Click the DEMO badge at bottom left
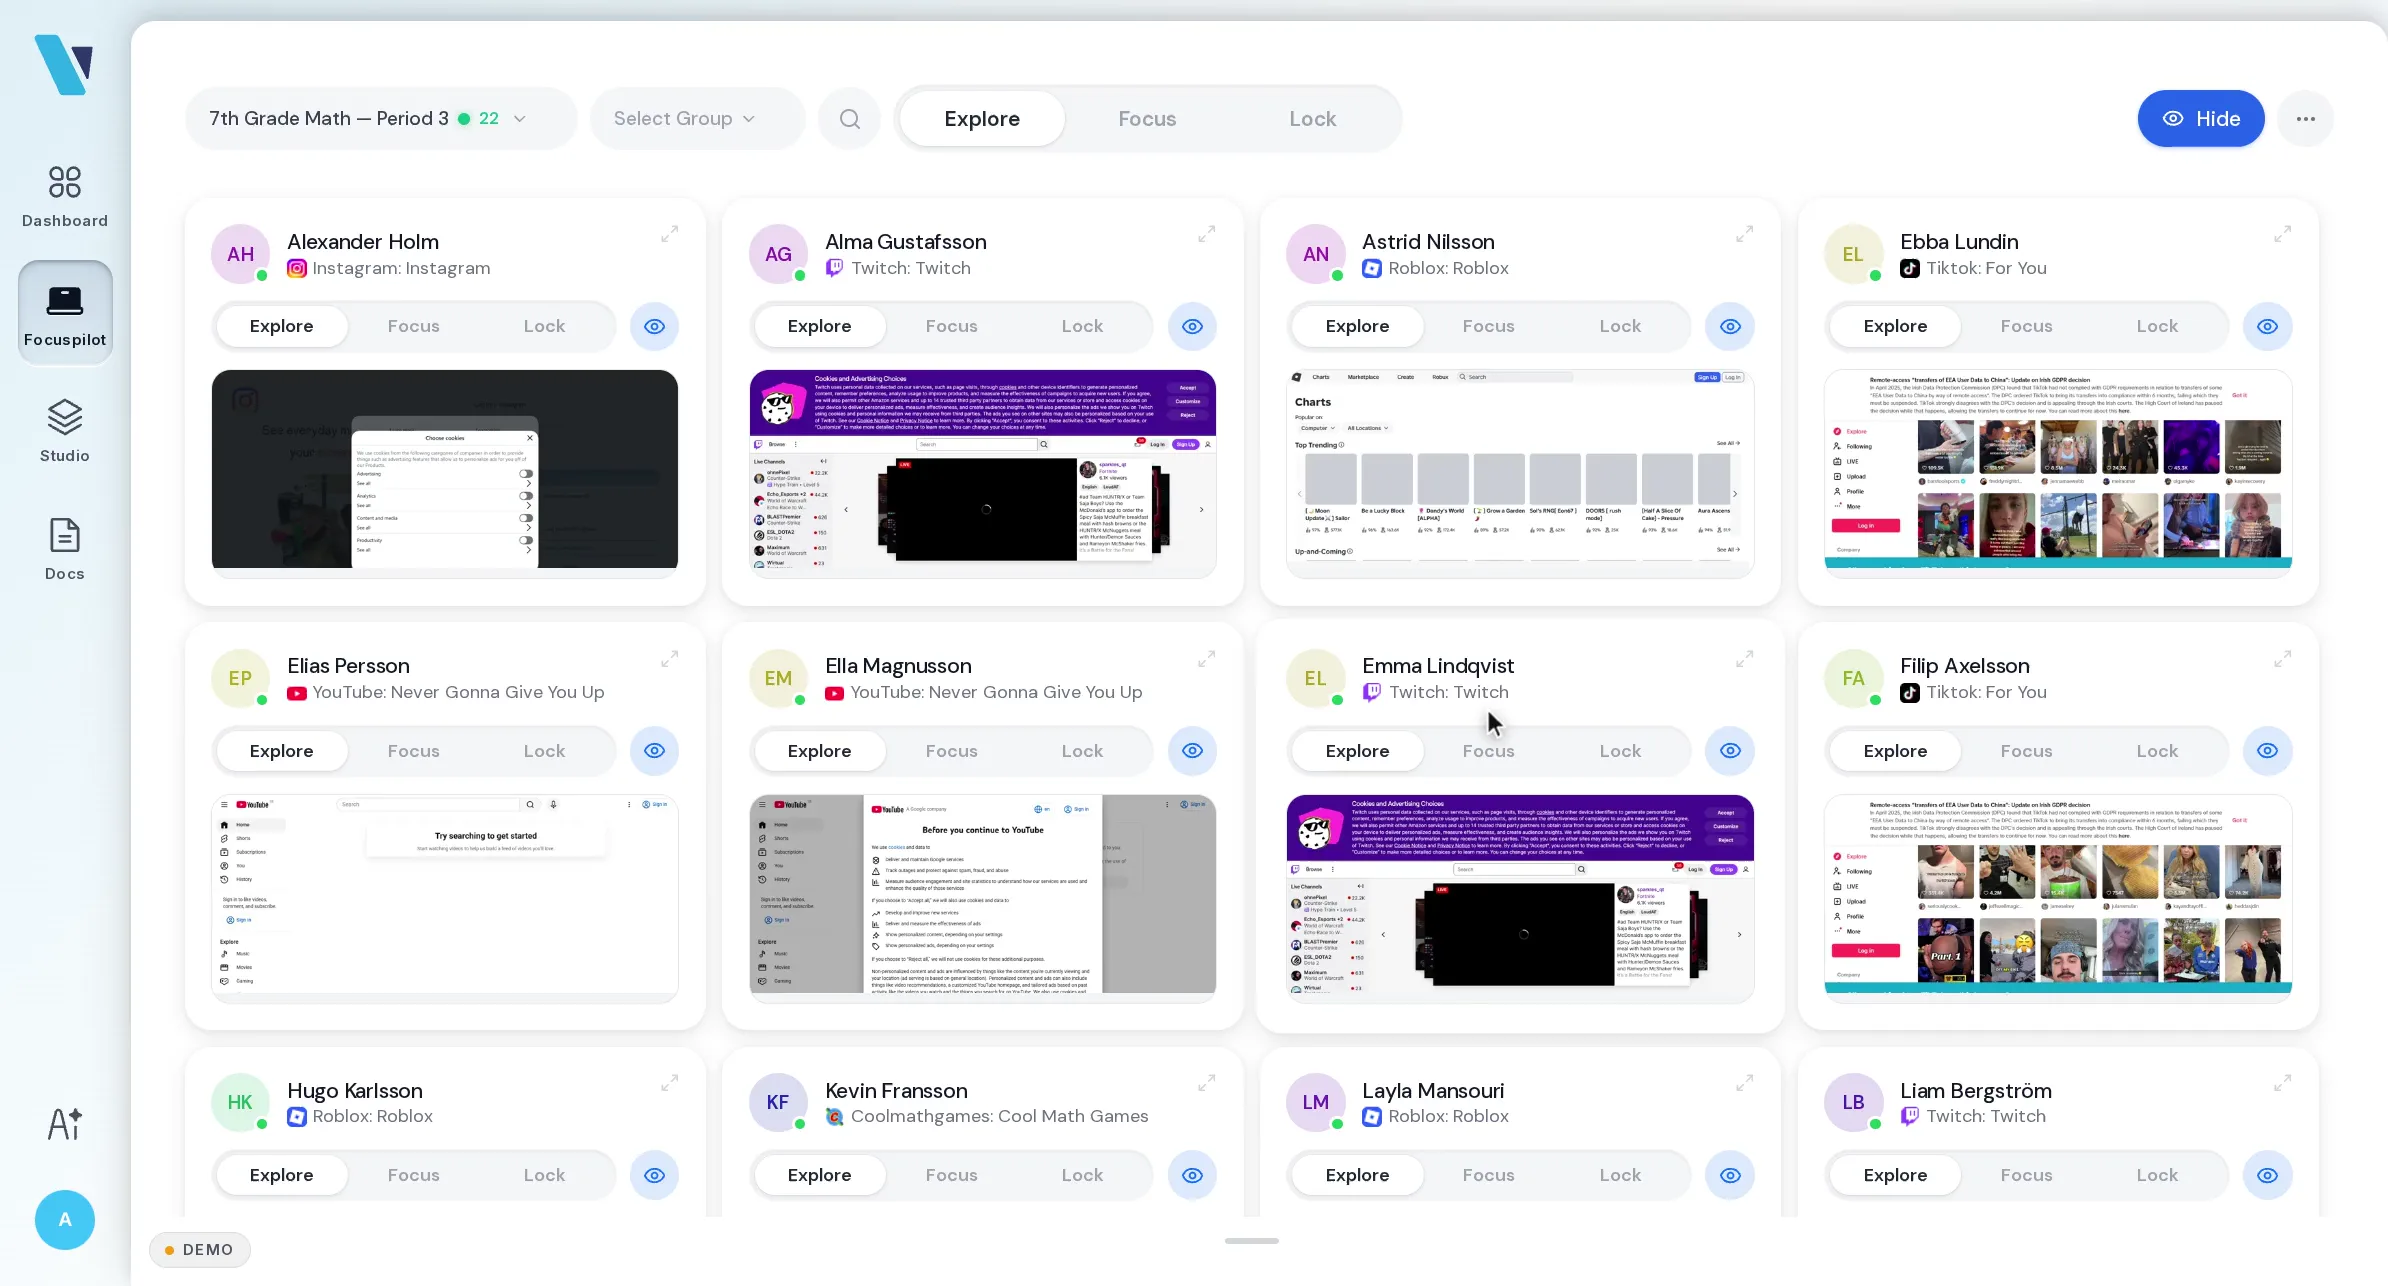2388x1286 pixels. coord(200,1250)
